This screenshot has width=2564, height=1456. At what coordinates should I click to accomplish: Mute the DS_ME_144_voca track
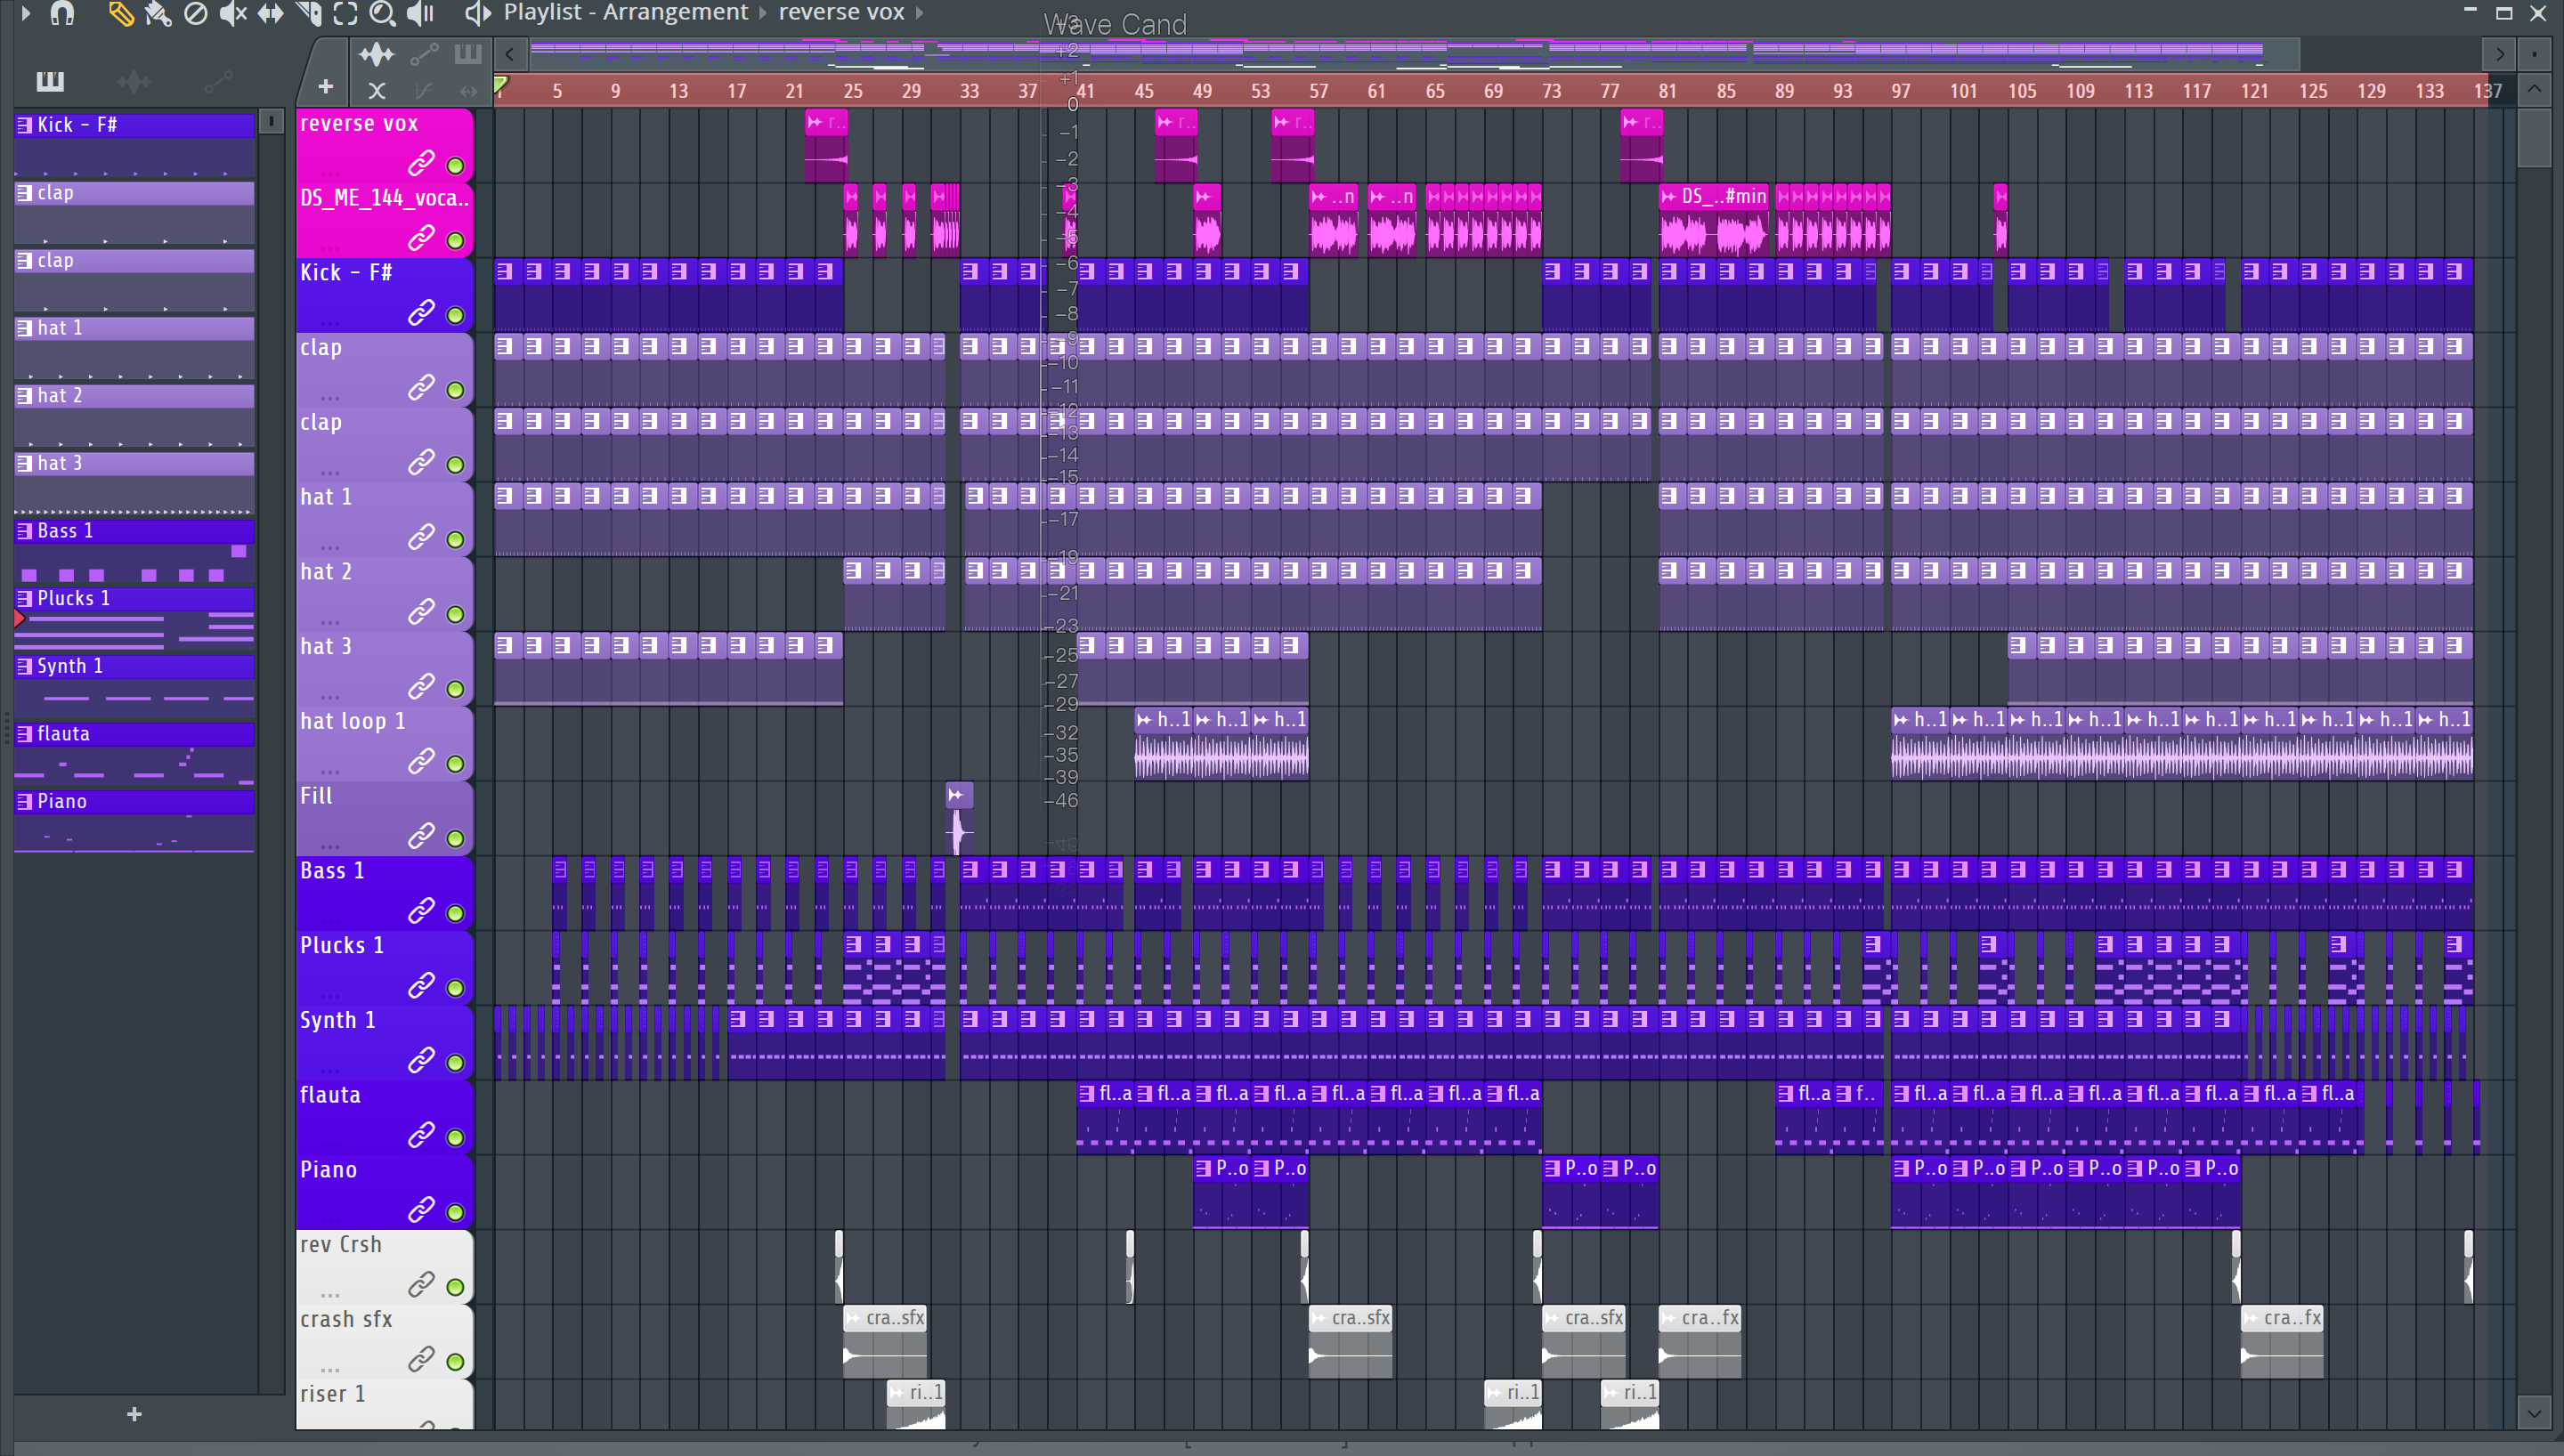455,240
